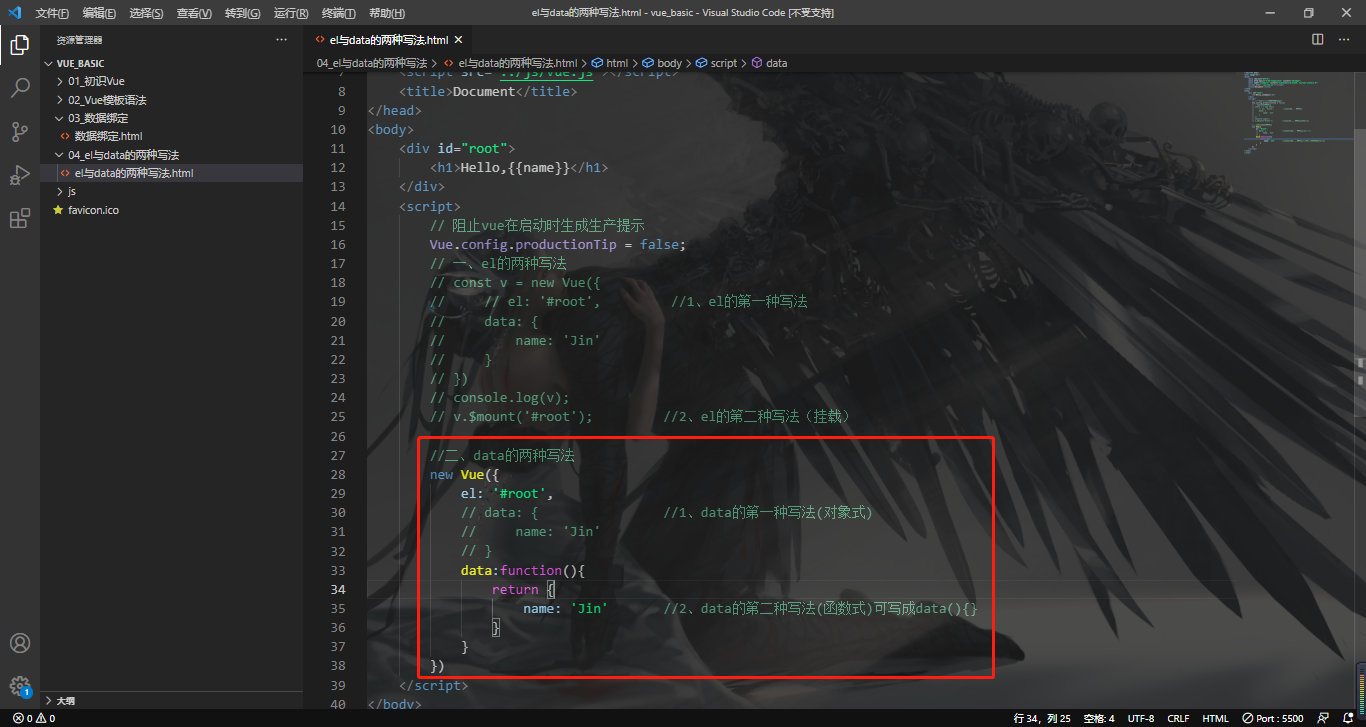Image resolution: width=1366 pixels, height=727 pixels.
Task: Close the el与data的两种写法.html tab
Action: tap(458, 40)
